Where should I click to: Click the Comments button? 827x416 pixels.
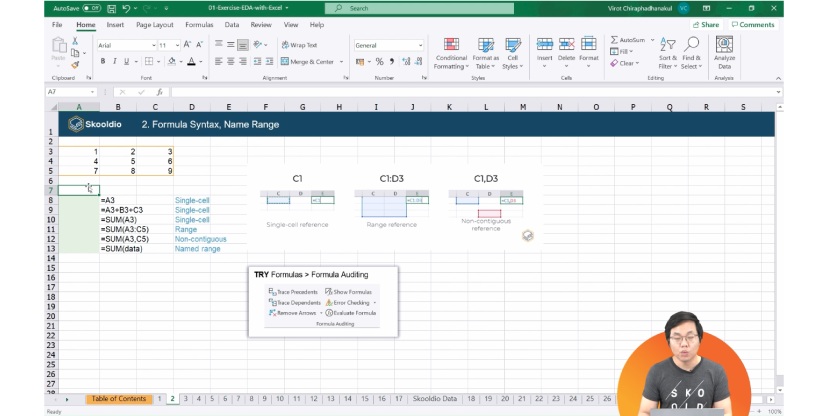tap(753, 25)
